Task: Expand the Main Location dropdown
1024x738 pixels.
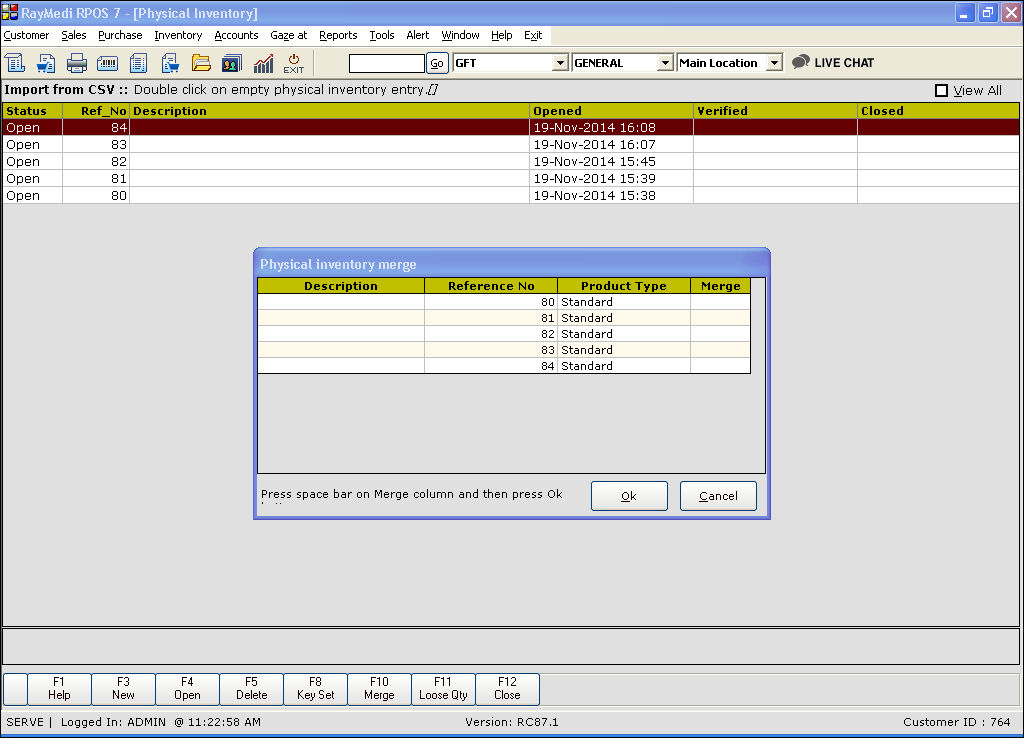Action: tap(774, 63)
